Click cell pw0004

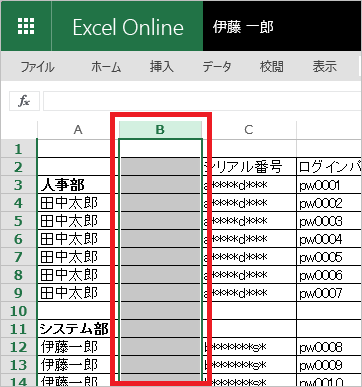point(329,239)
